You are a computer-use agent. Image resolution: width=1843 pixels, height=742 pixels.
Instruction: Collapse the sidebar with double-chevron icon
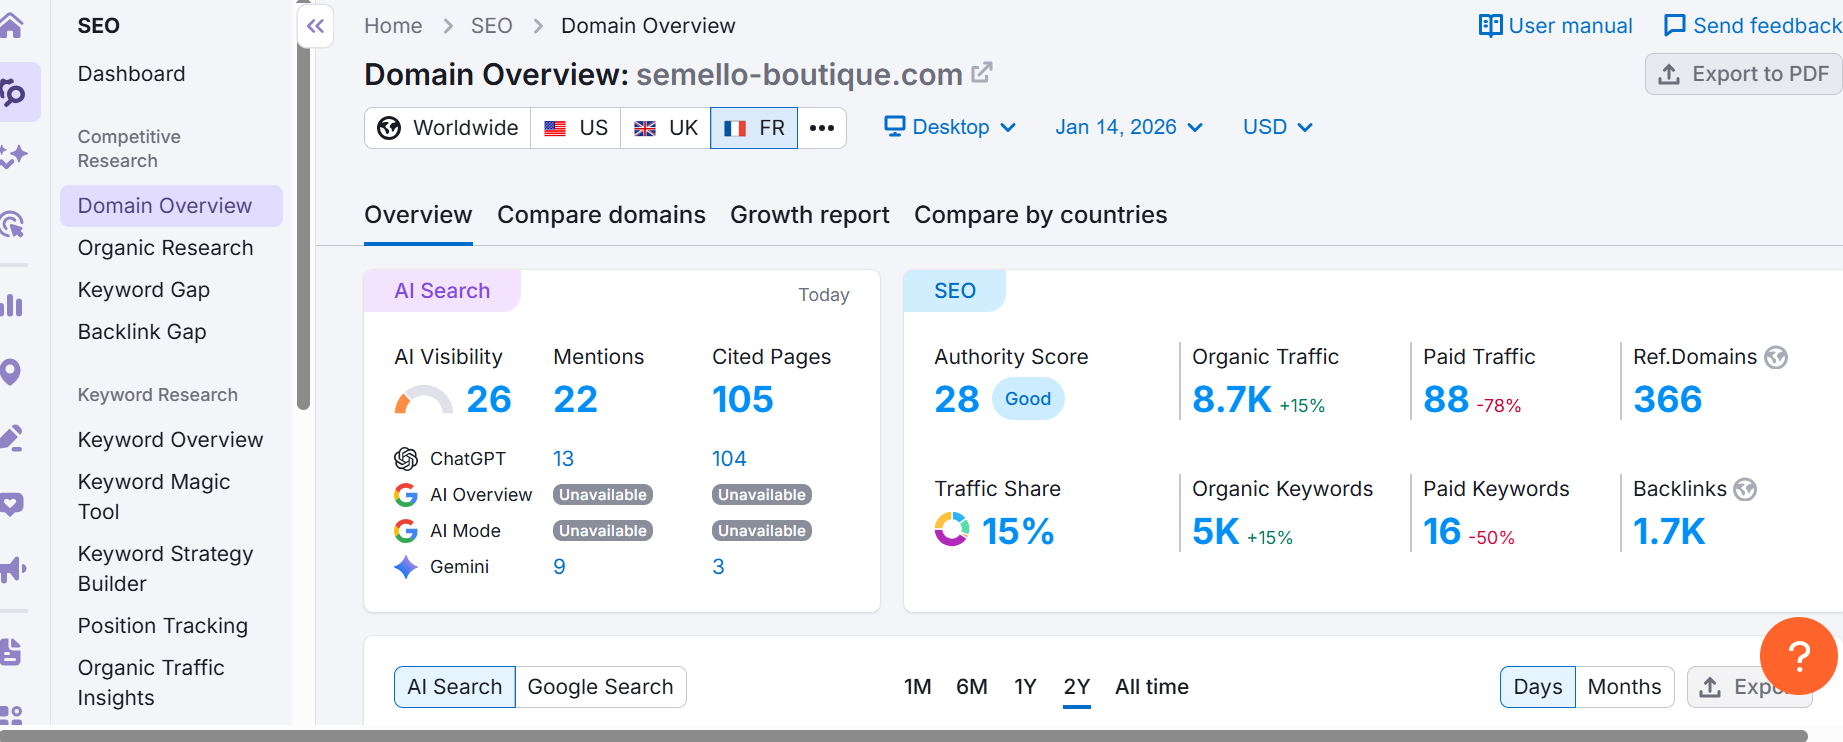(315, 26)
